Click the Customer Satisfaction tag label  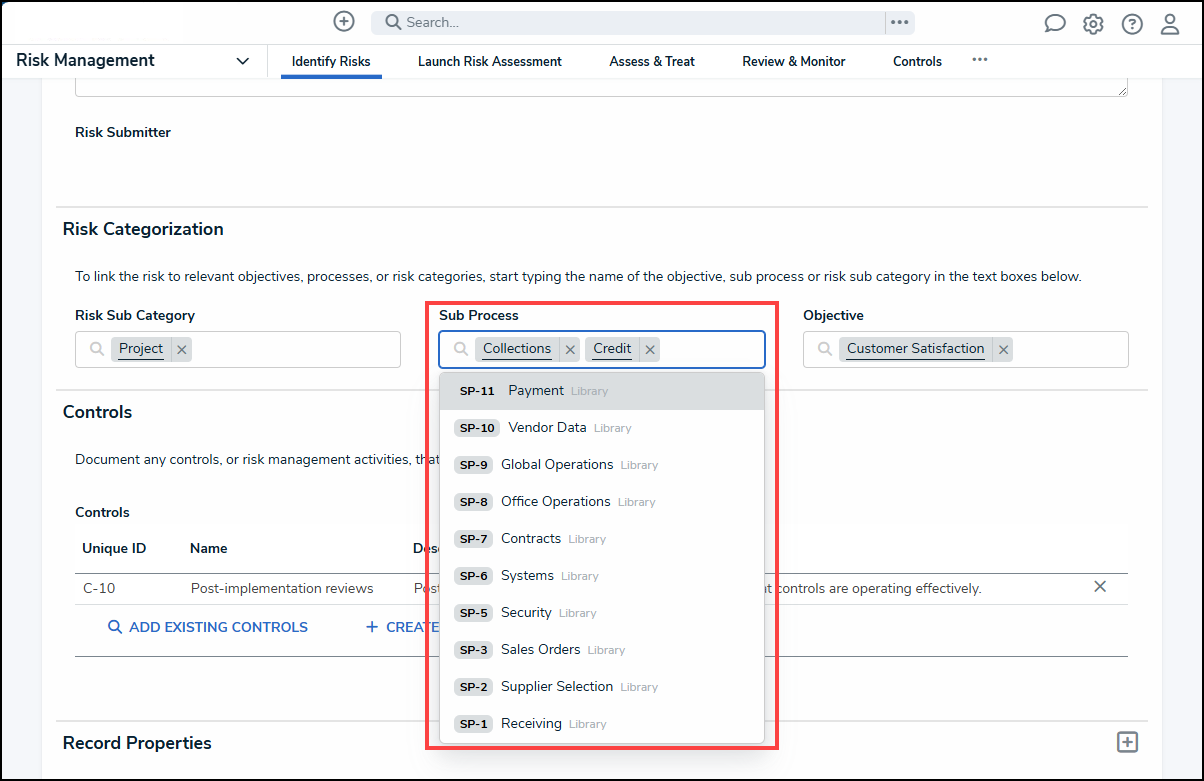(916, 349)
